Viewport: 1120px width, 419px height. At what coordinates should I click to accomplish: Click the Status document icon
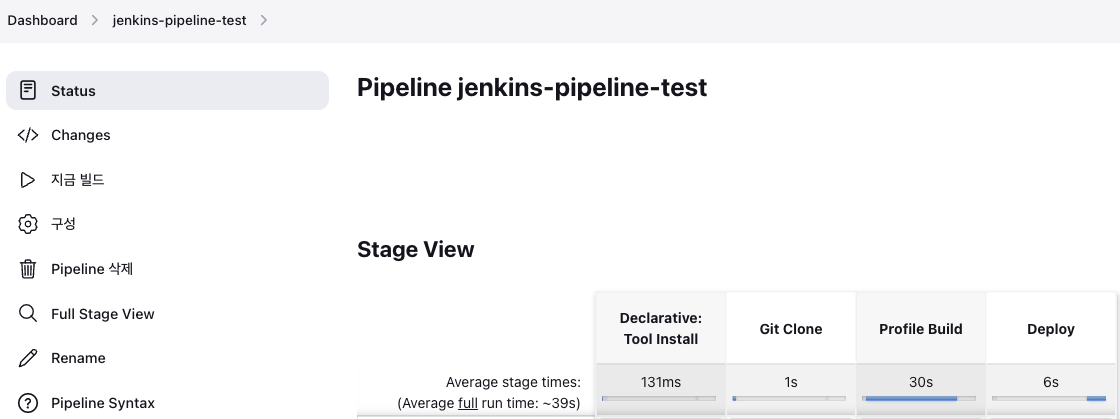(29, 91)
